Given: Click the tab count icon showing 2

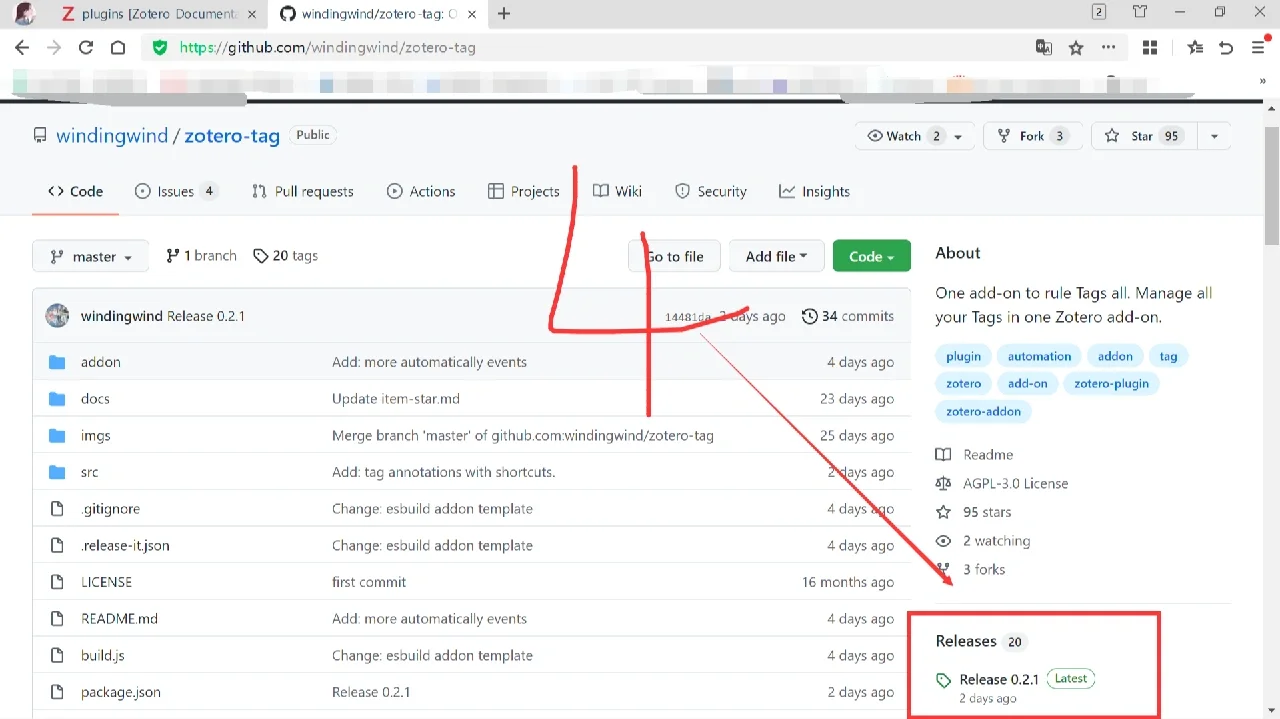Looking at the screenshot, I should coord(1099,12).
